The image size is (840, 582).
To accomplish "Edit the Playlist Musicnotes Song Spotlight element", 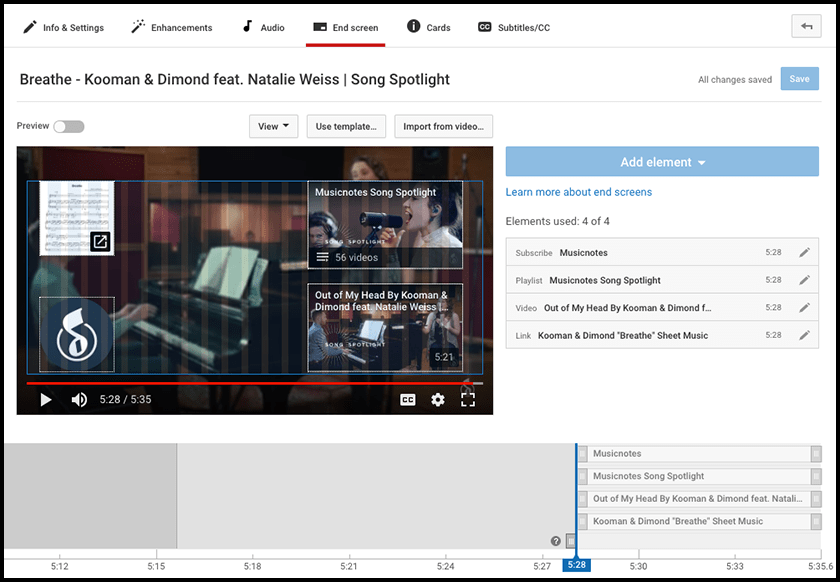I will (804, 280).
